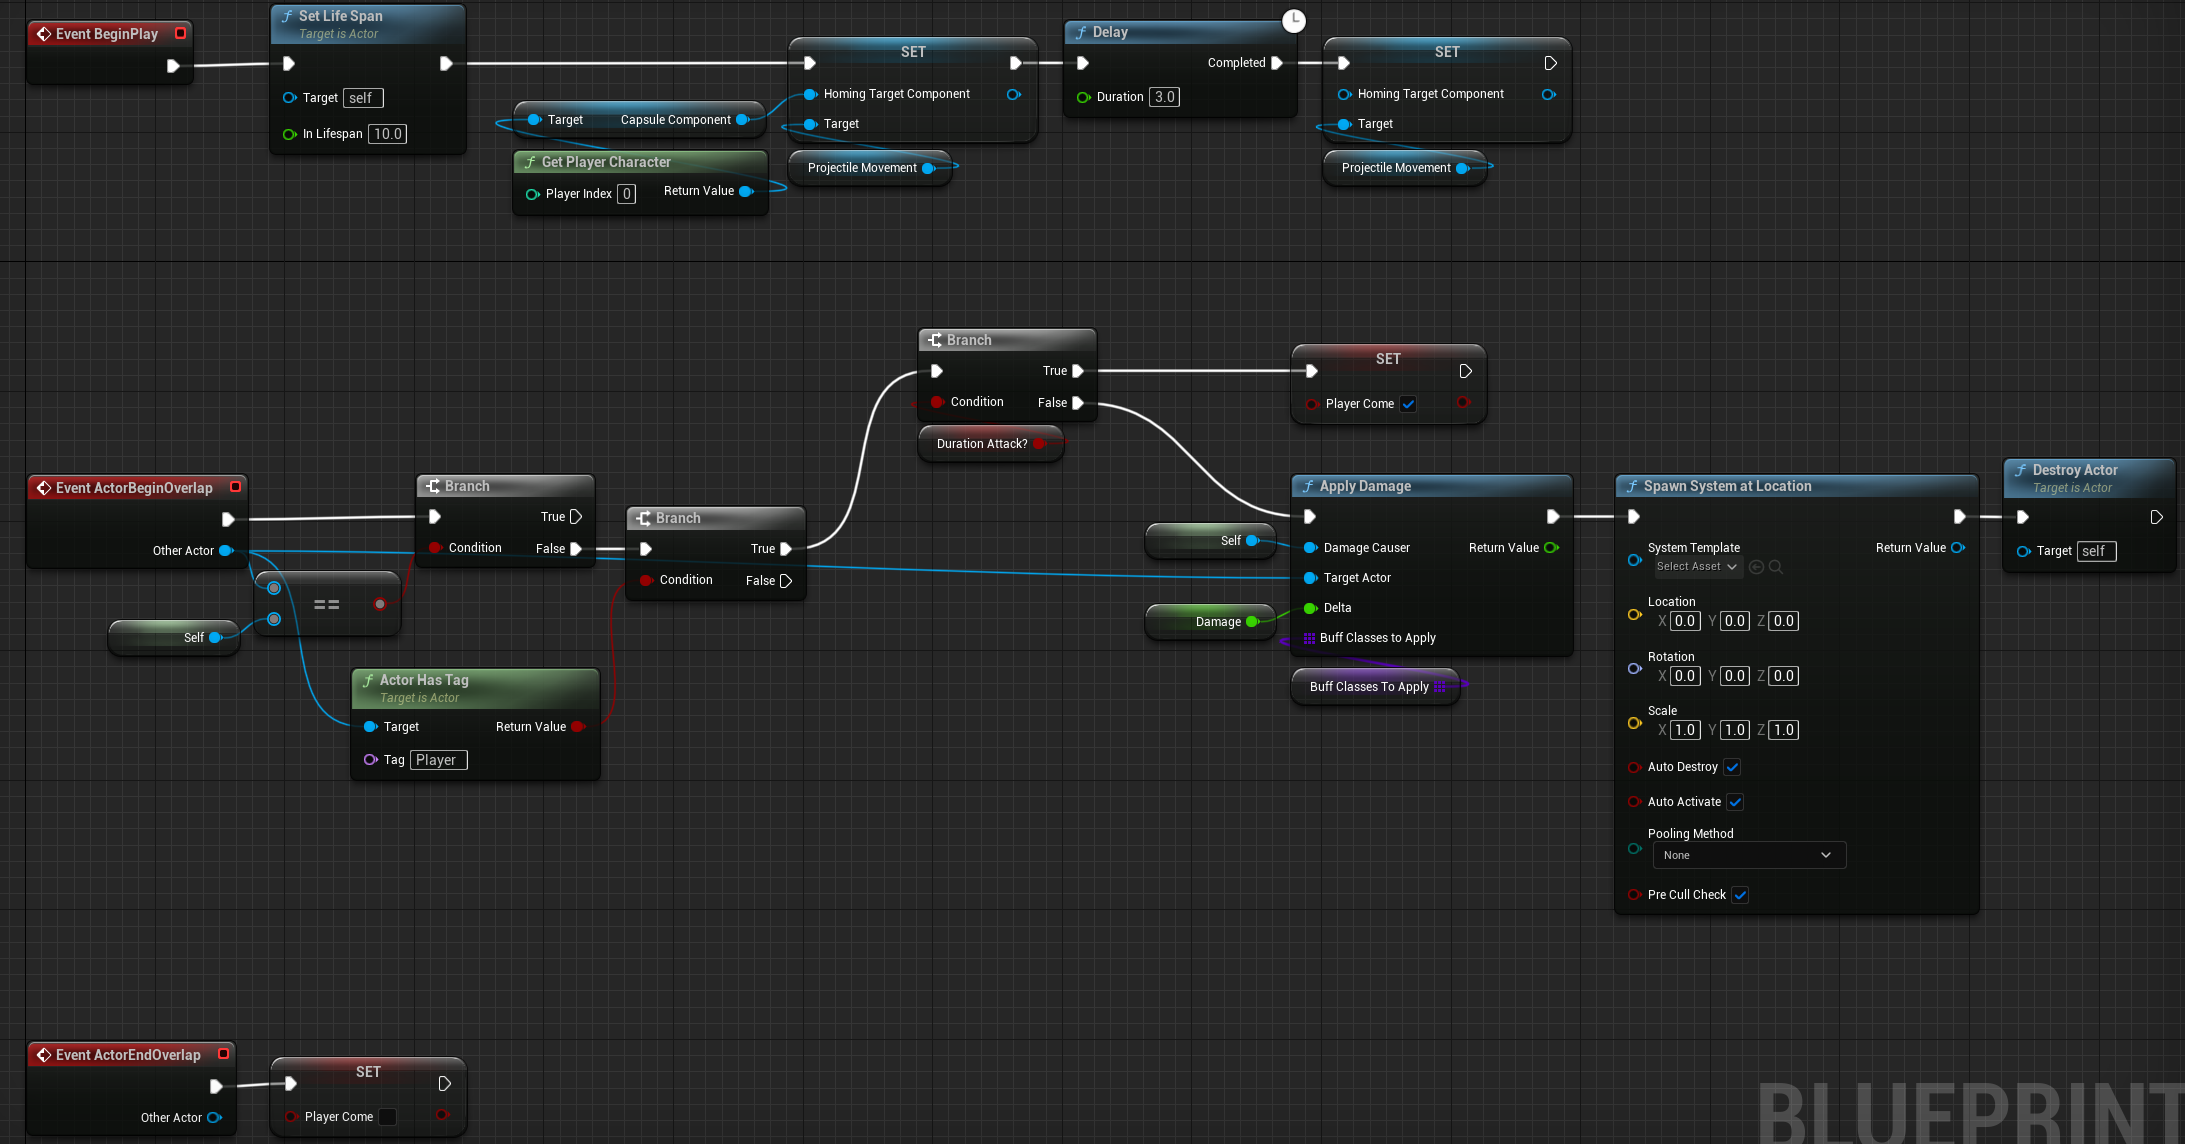Viewport: 2185px width, 1144px height.
Task: Click the Tag field containing Player
Action: point(438,760)
